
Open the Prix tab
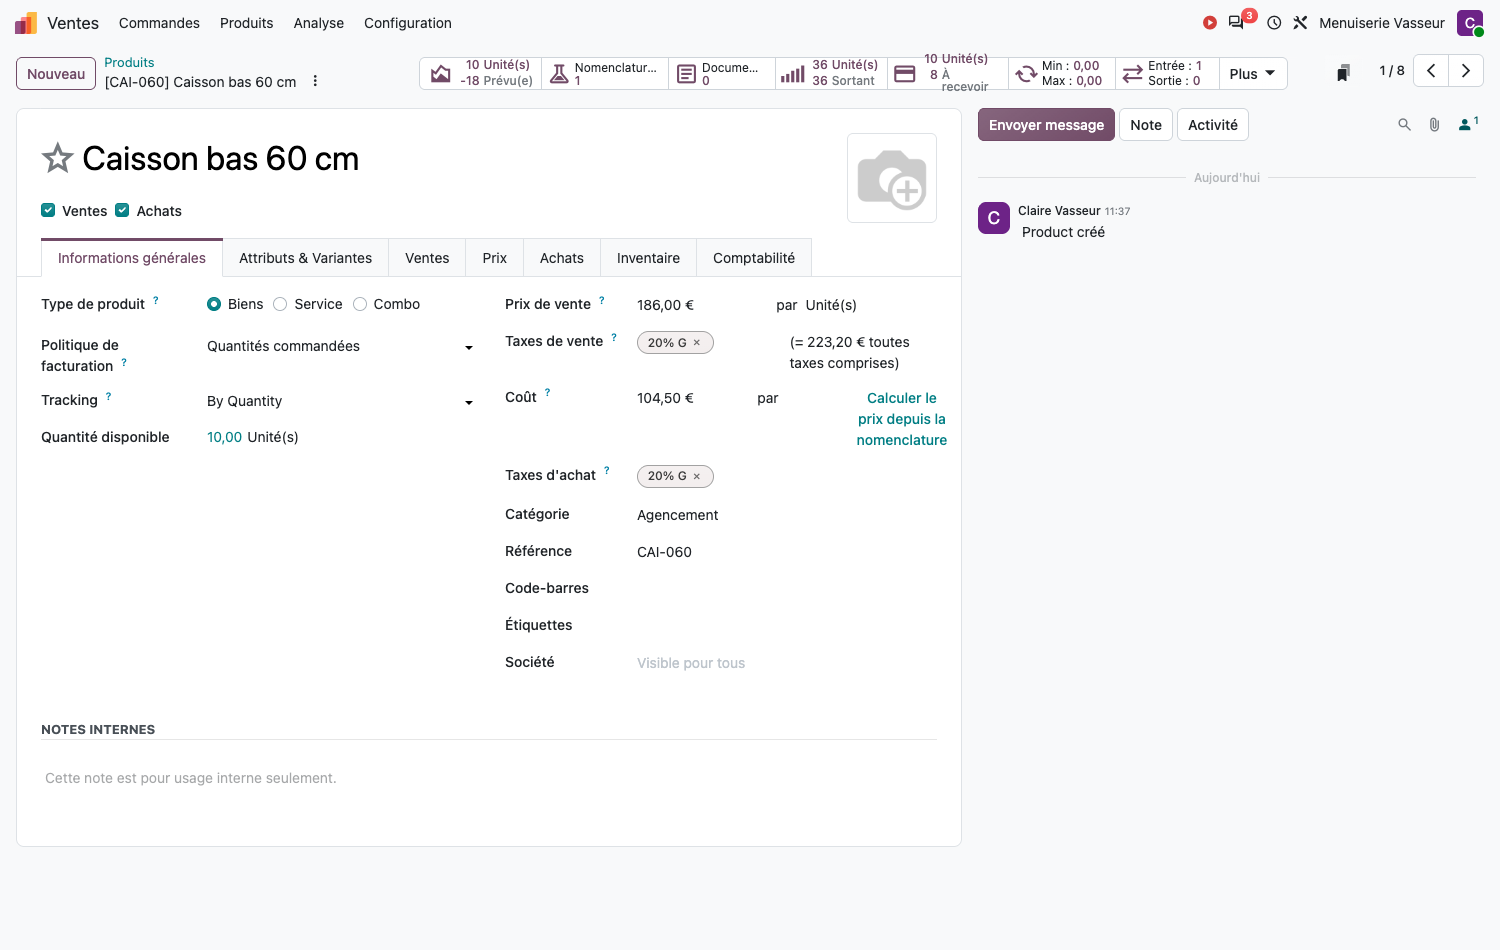pos(495,258)
